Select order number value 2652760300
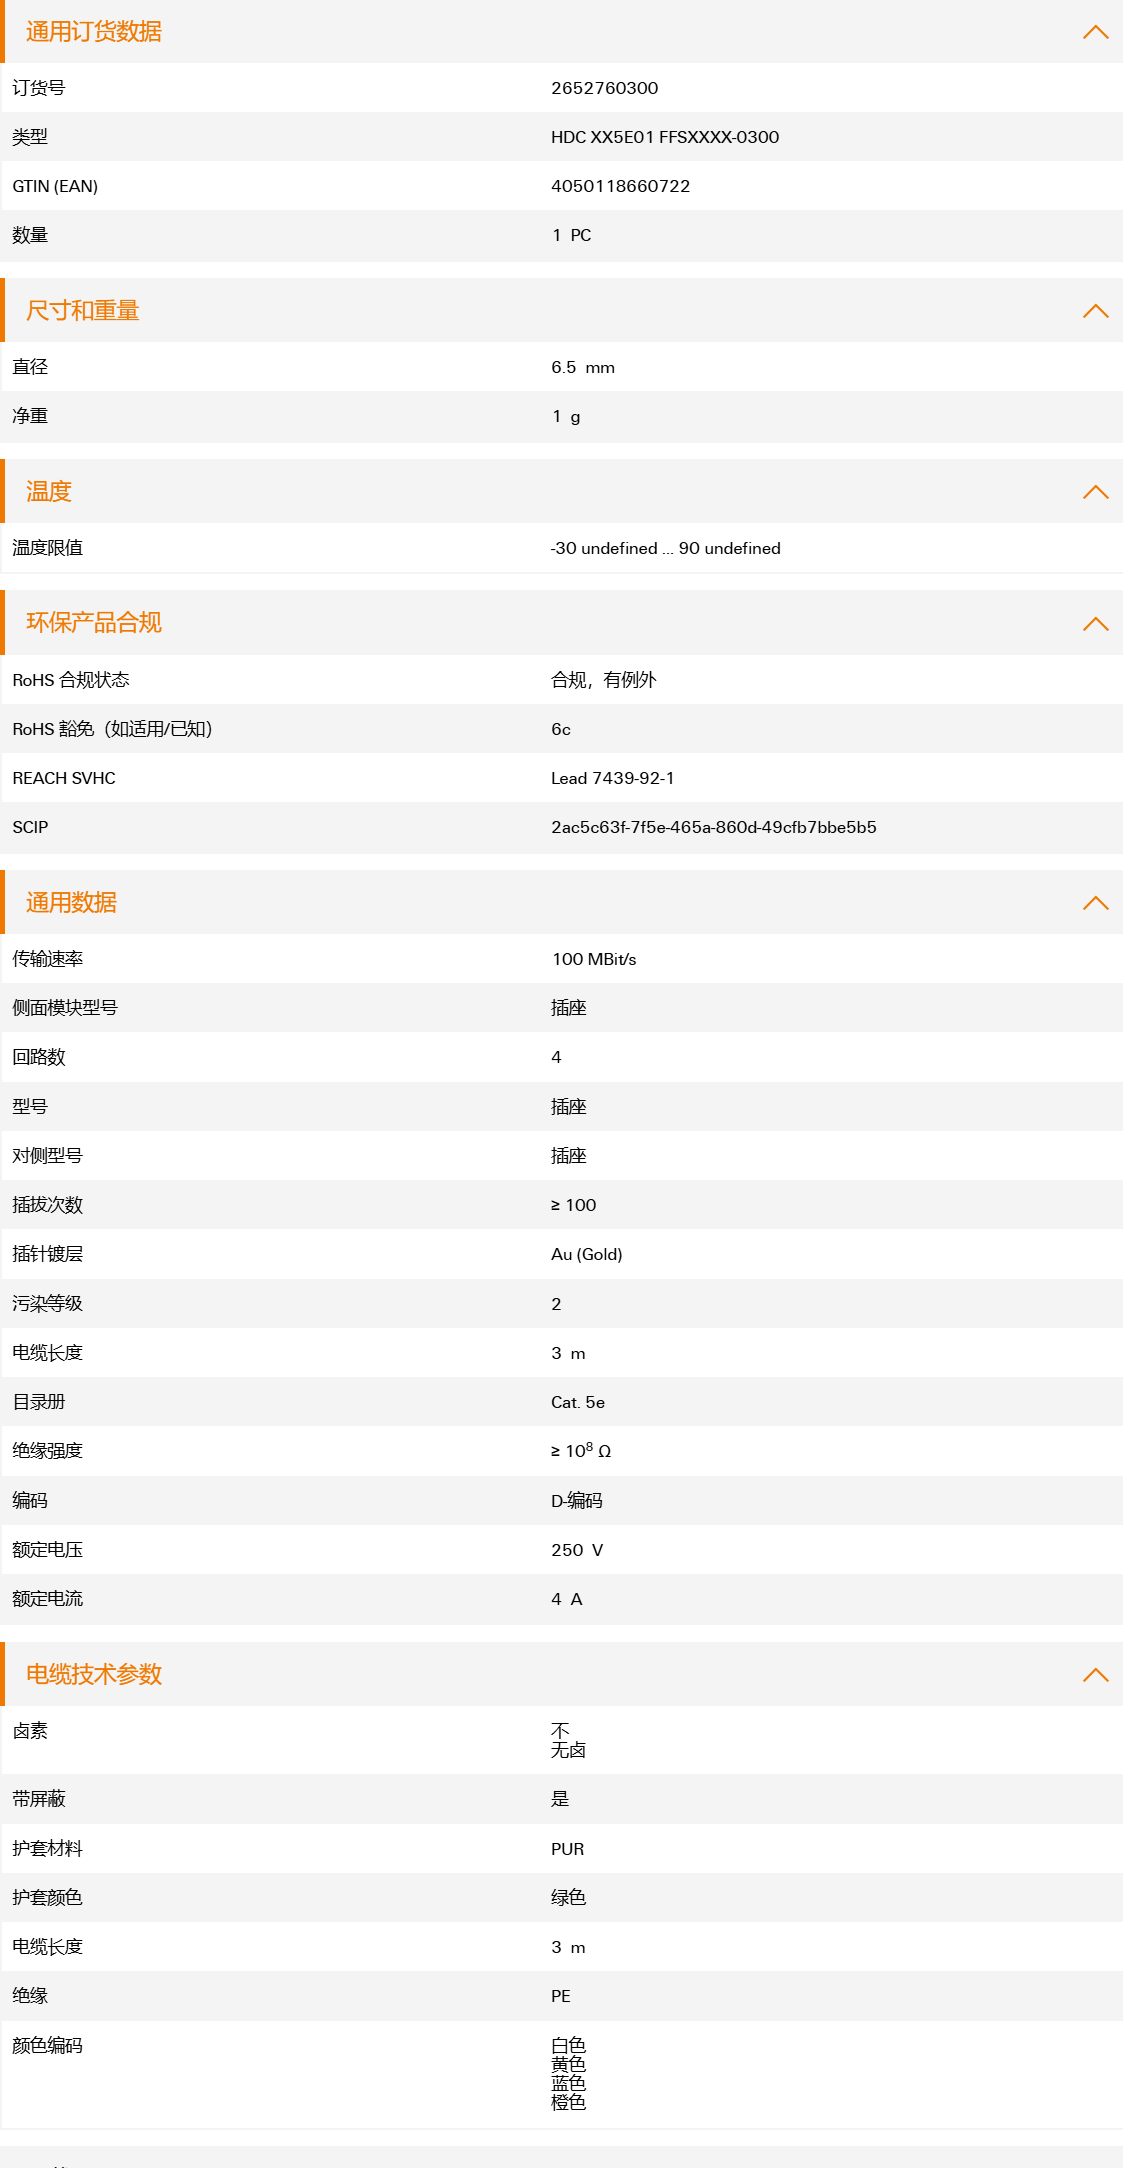Viewport: 1123px width, 2168px height. point(605,88)
